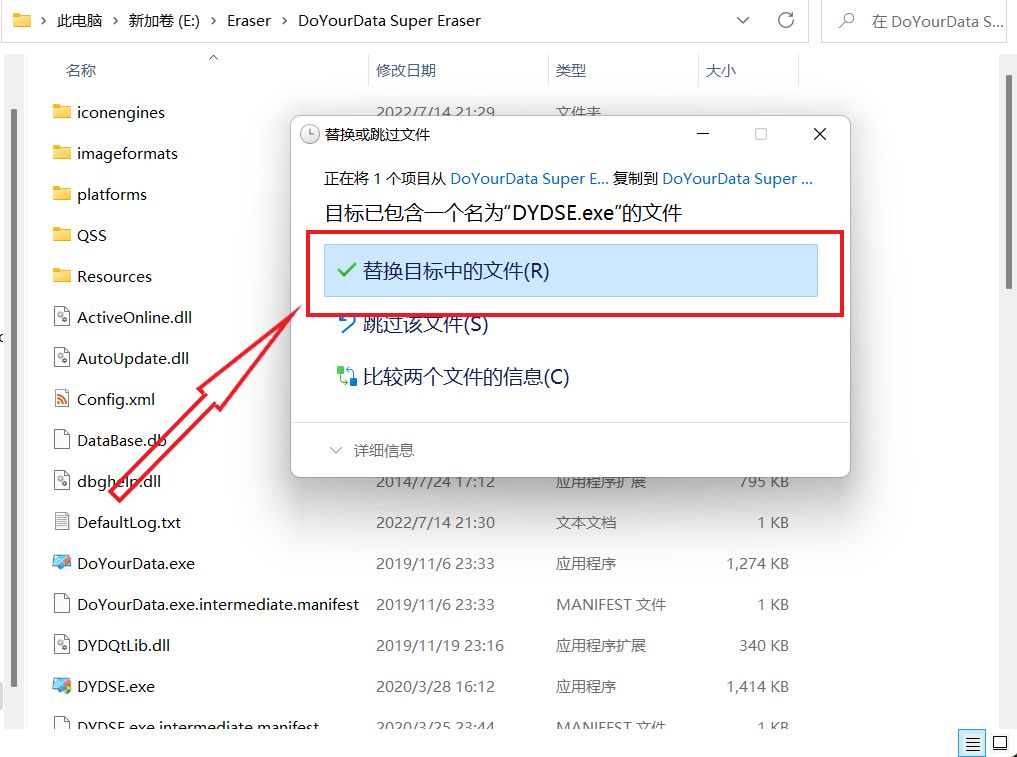Viewport: 1017px width, 757px height.
Task: Minimize the 替换或跳过文件 dialog
Action: click(x=702, y=134)
